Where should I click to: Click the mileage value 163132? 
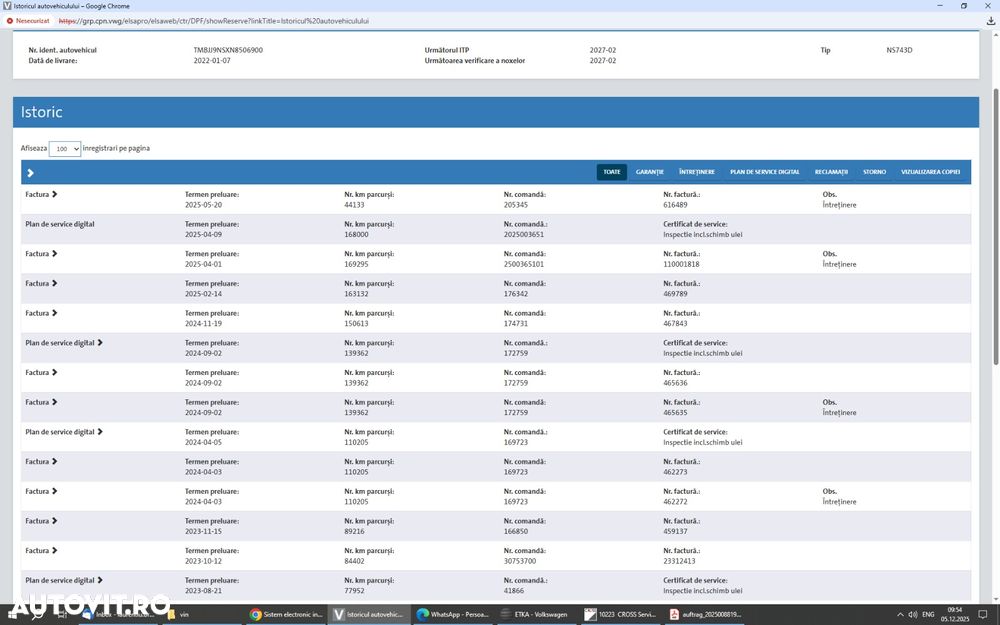[357, 294]
